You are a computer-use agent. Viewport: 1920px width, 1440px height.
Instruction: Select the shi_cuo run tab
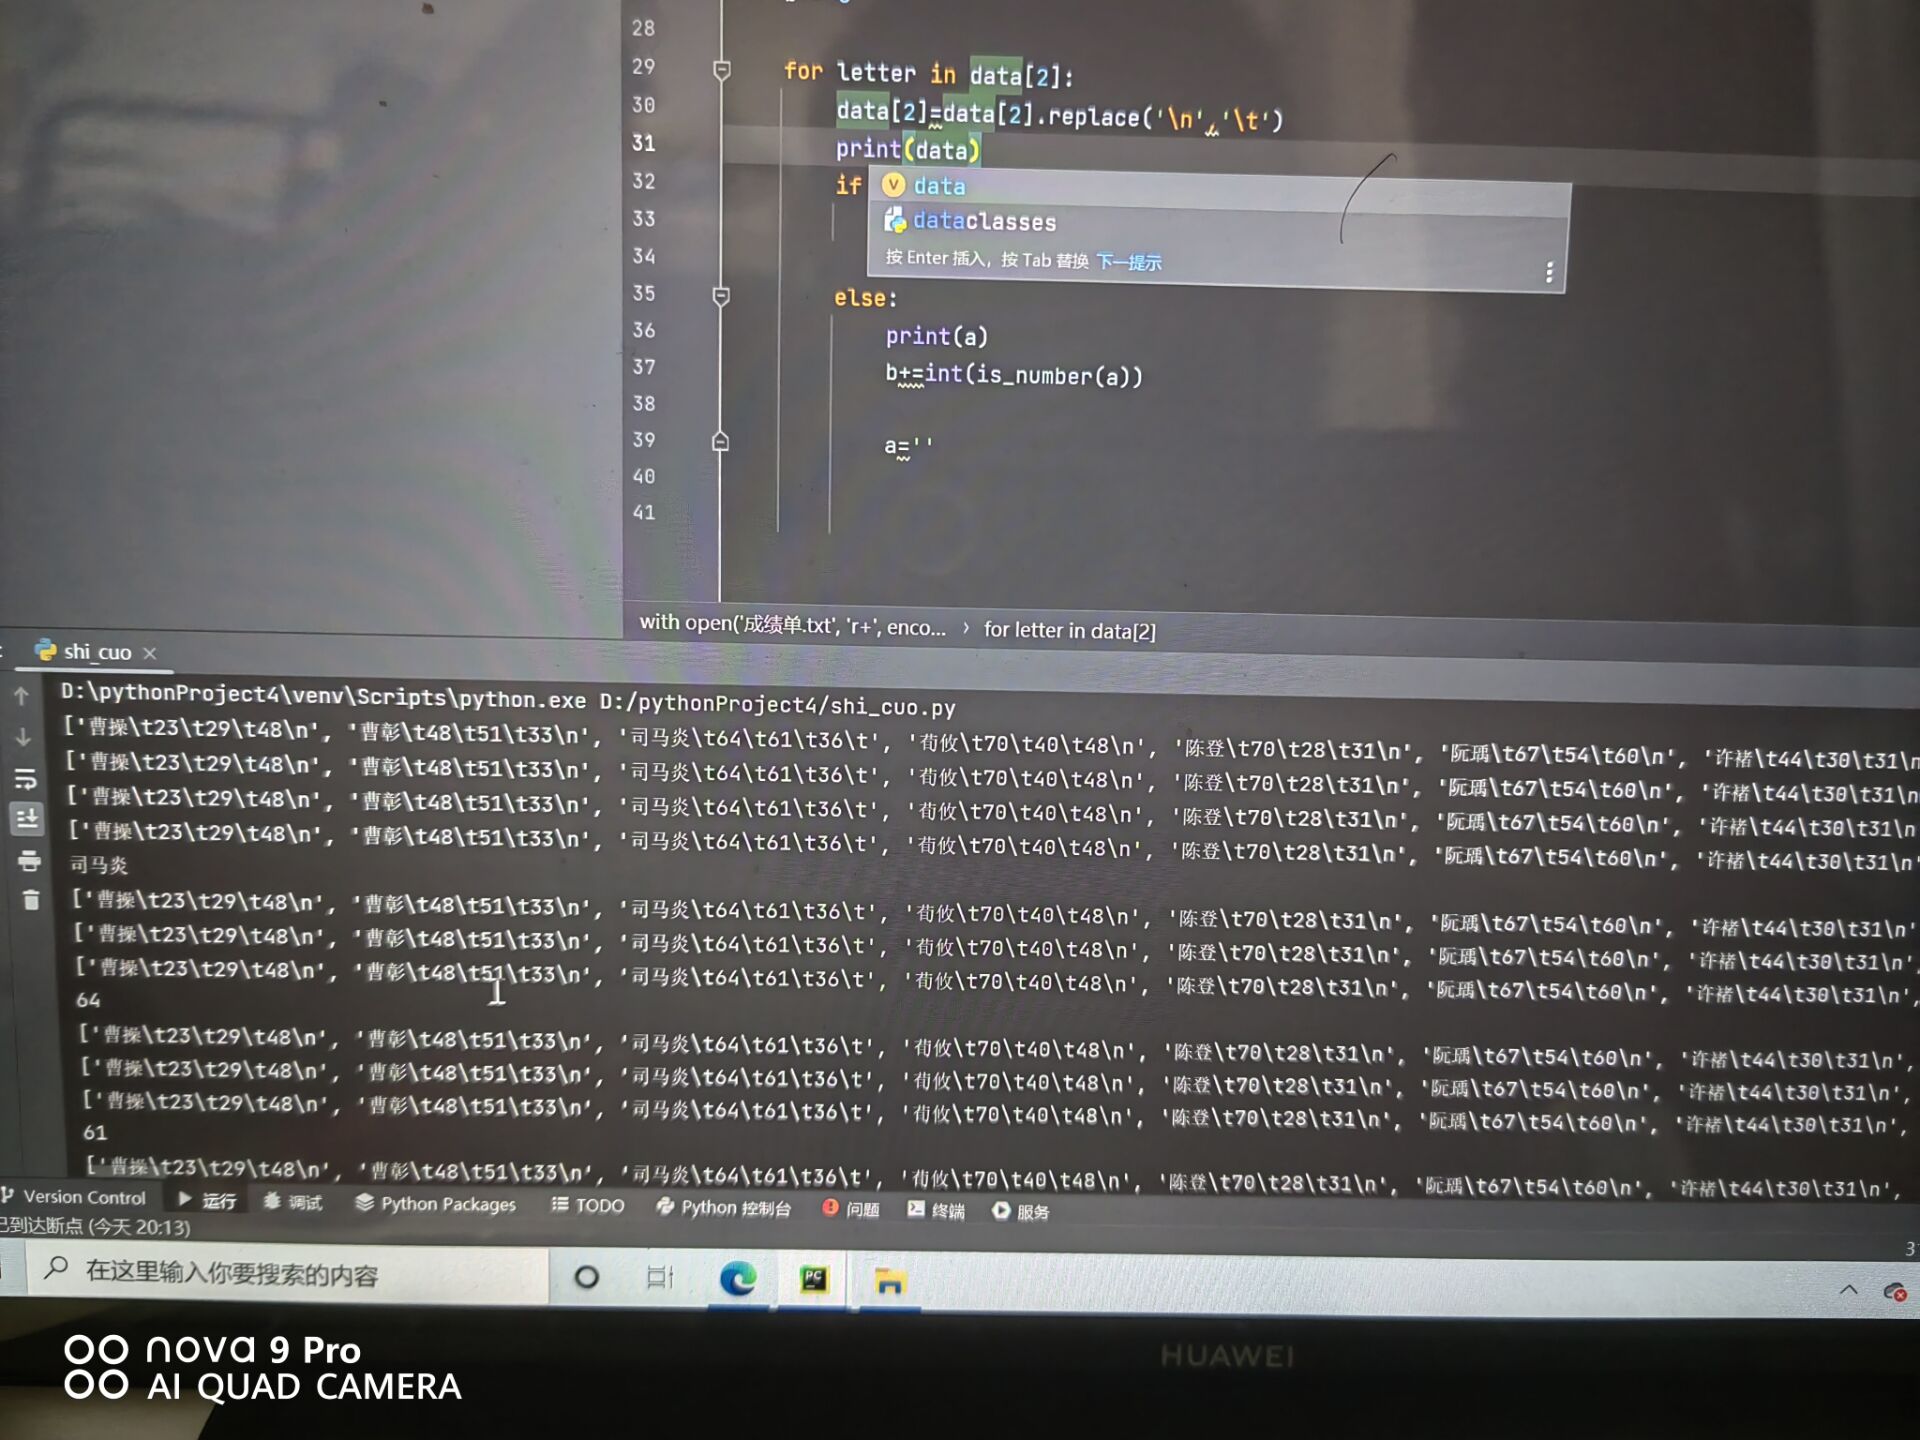click(x=96, y=652)
